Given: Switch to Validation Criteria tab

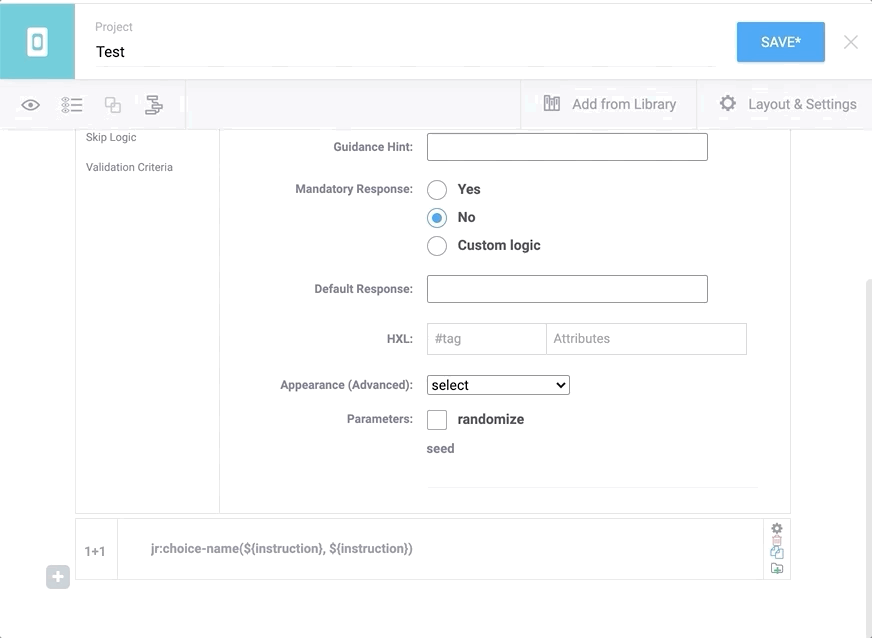Looking at the screenshot, I should [x=129, y=167].
